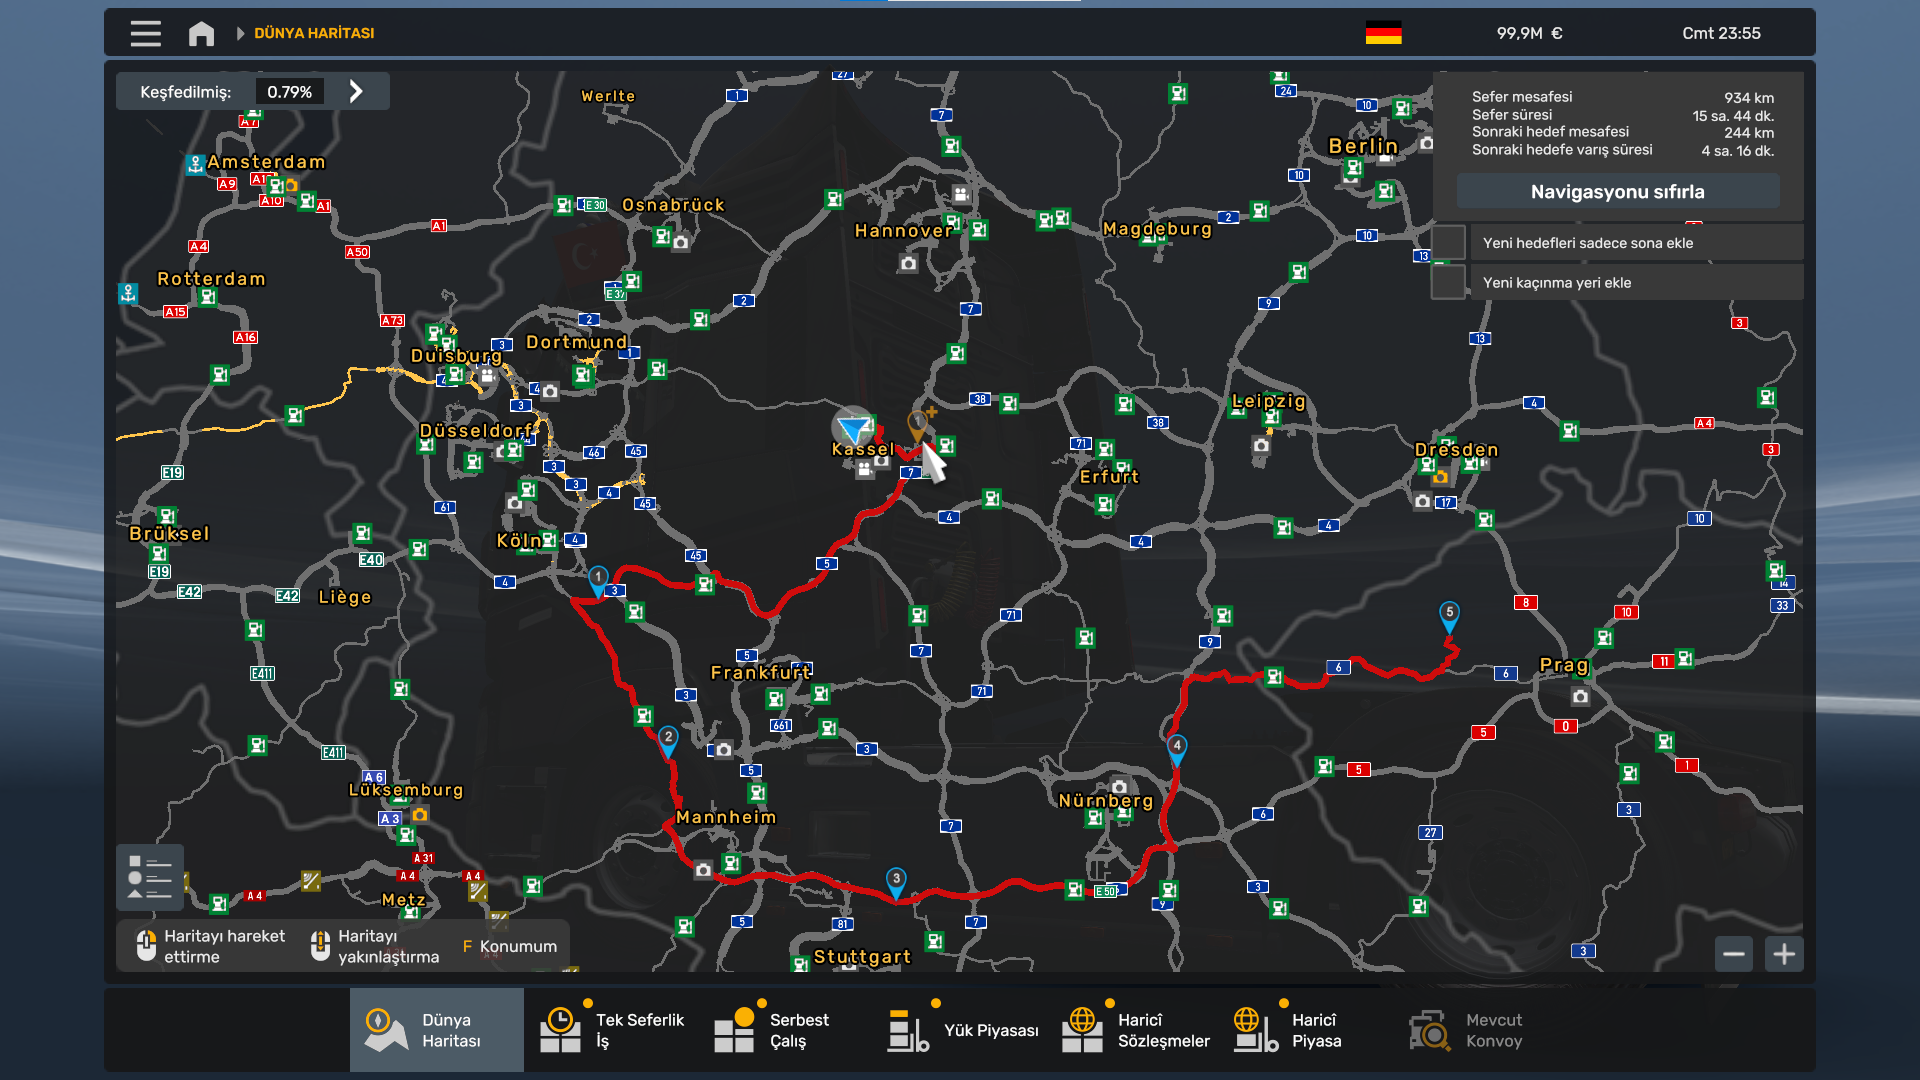Expand the Keşfedilmiş discovery arrow
Image resolution: width=1920 pixels, height=1080 pixels.
[x=356, y=92]
